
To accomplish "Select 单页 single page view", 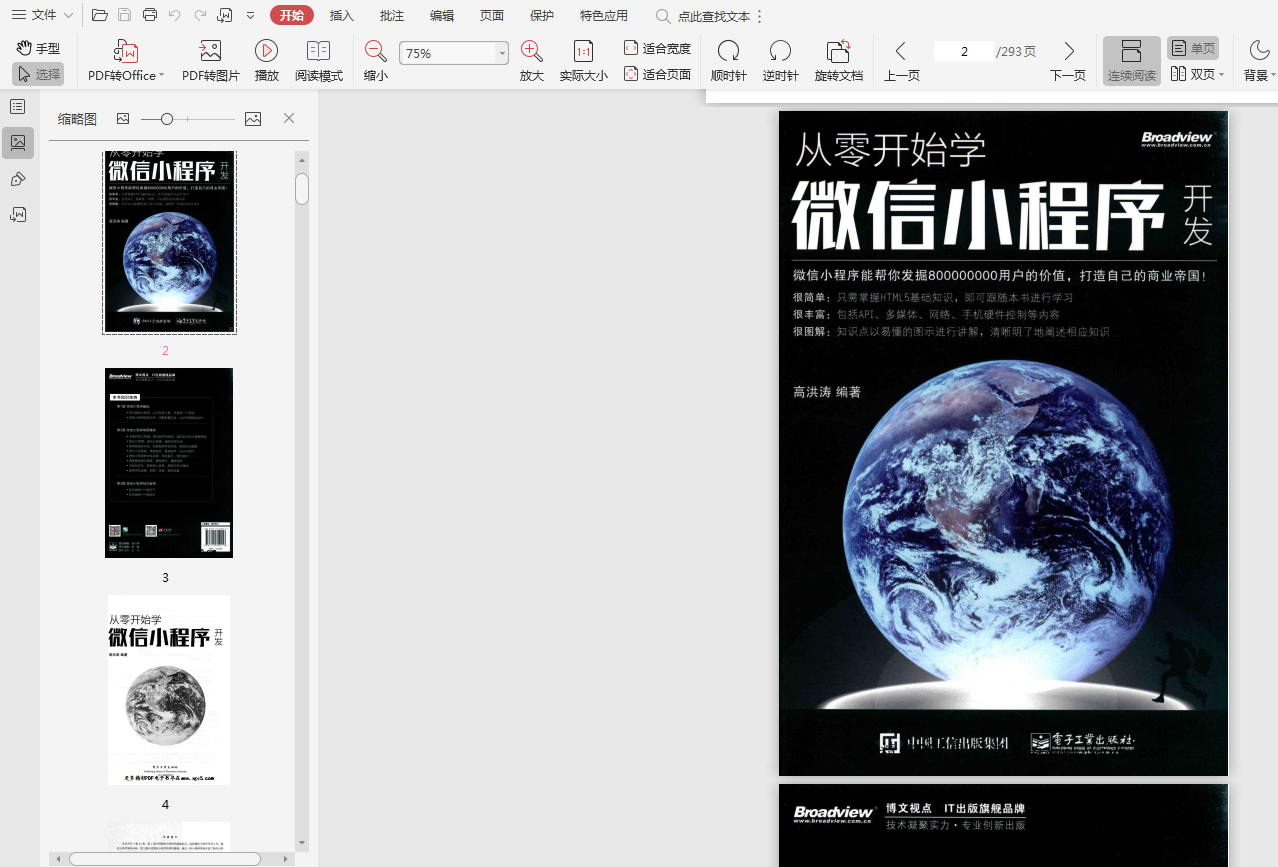I will tap(1193, 48).
